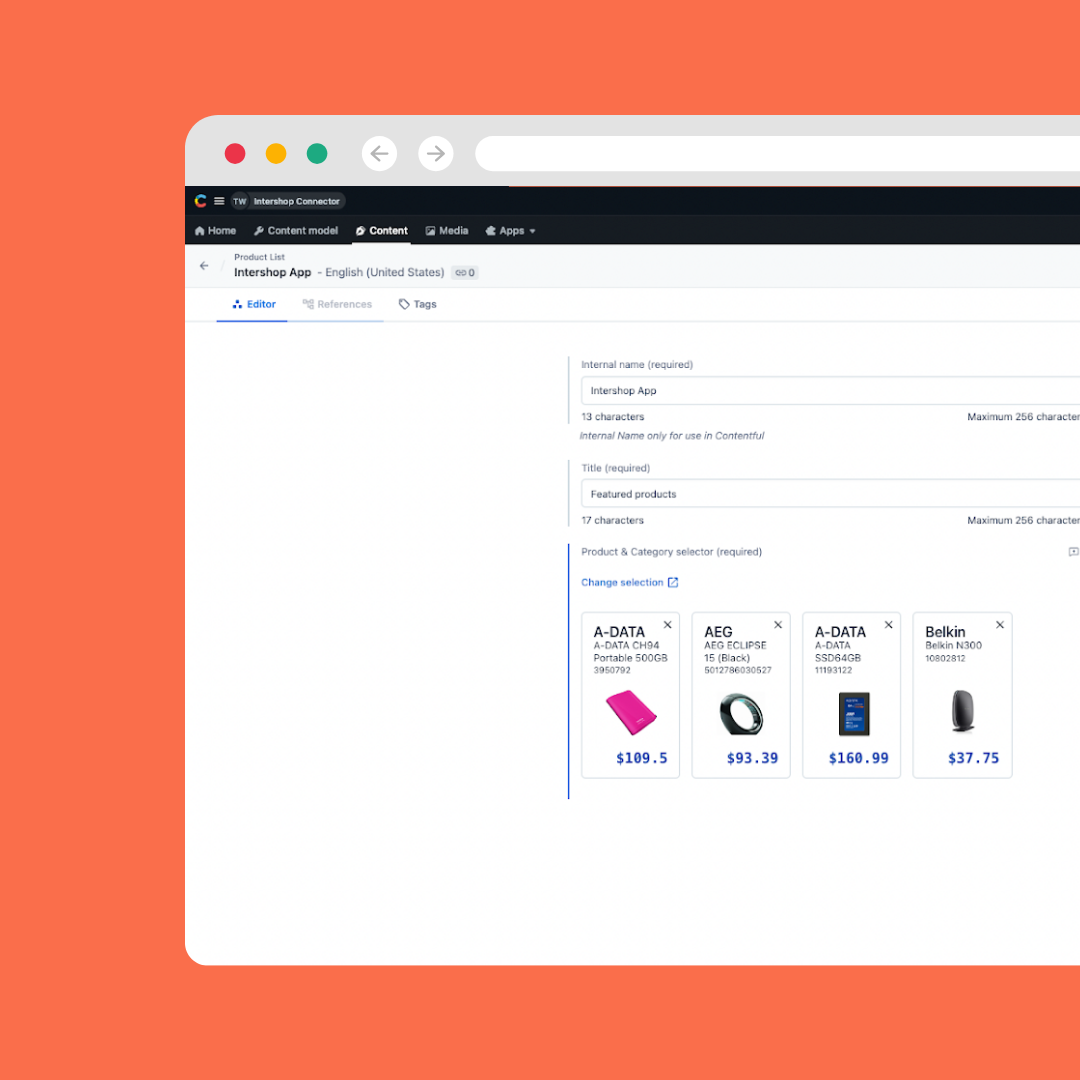Remove the Belkin N300 product card
This screenshot has width=1080, height=1080.
click(x=999, y=625)
